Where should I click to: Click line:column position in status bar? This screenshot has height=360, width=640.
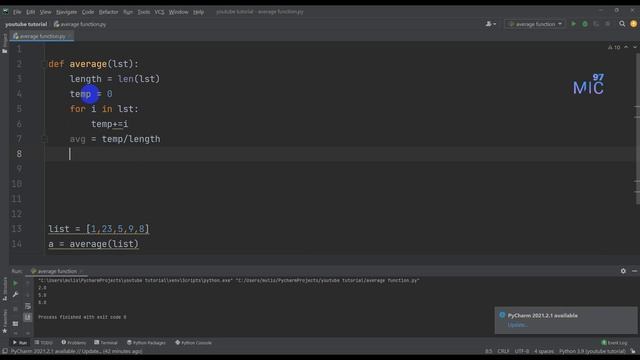489,351
